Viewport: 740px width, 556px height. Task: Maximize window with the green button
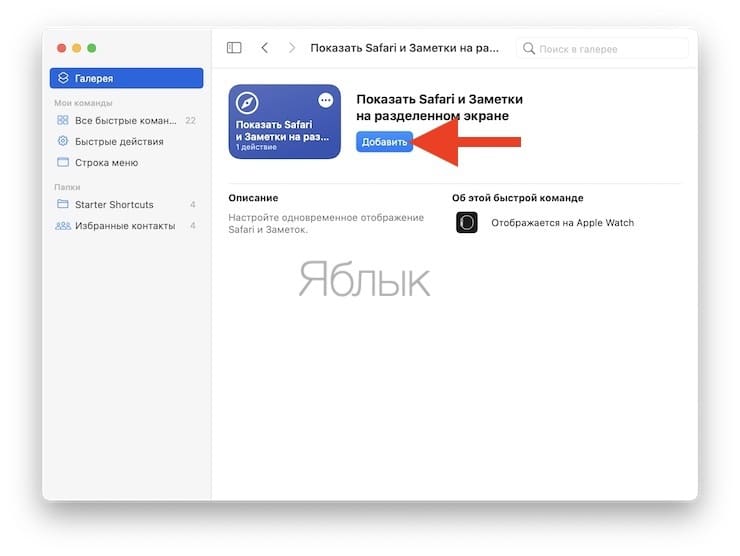point(92,48)
